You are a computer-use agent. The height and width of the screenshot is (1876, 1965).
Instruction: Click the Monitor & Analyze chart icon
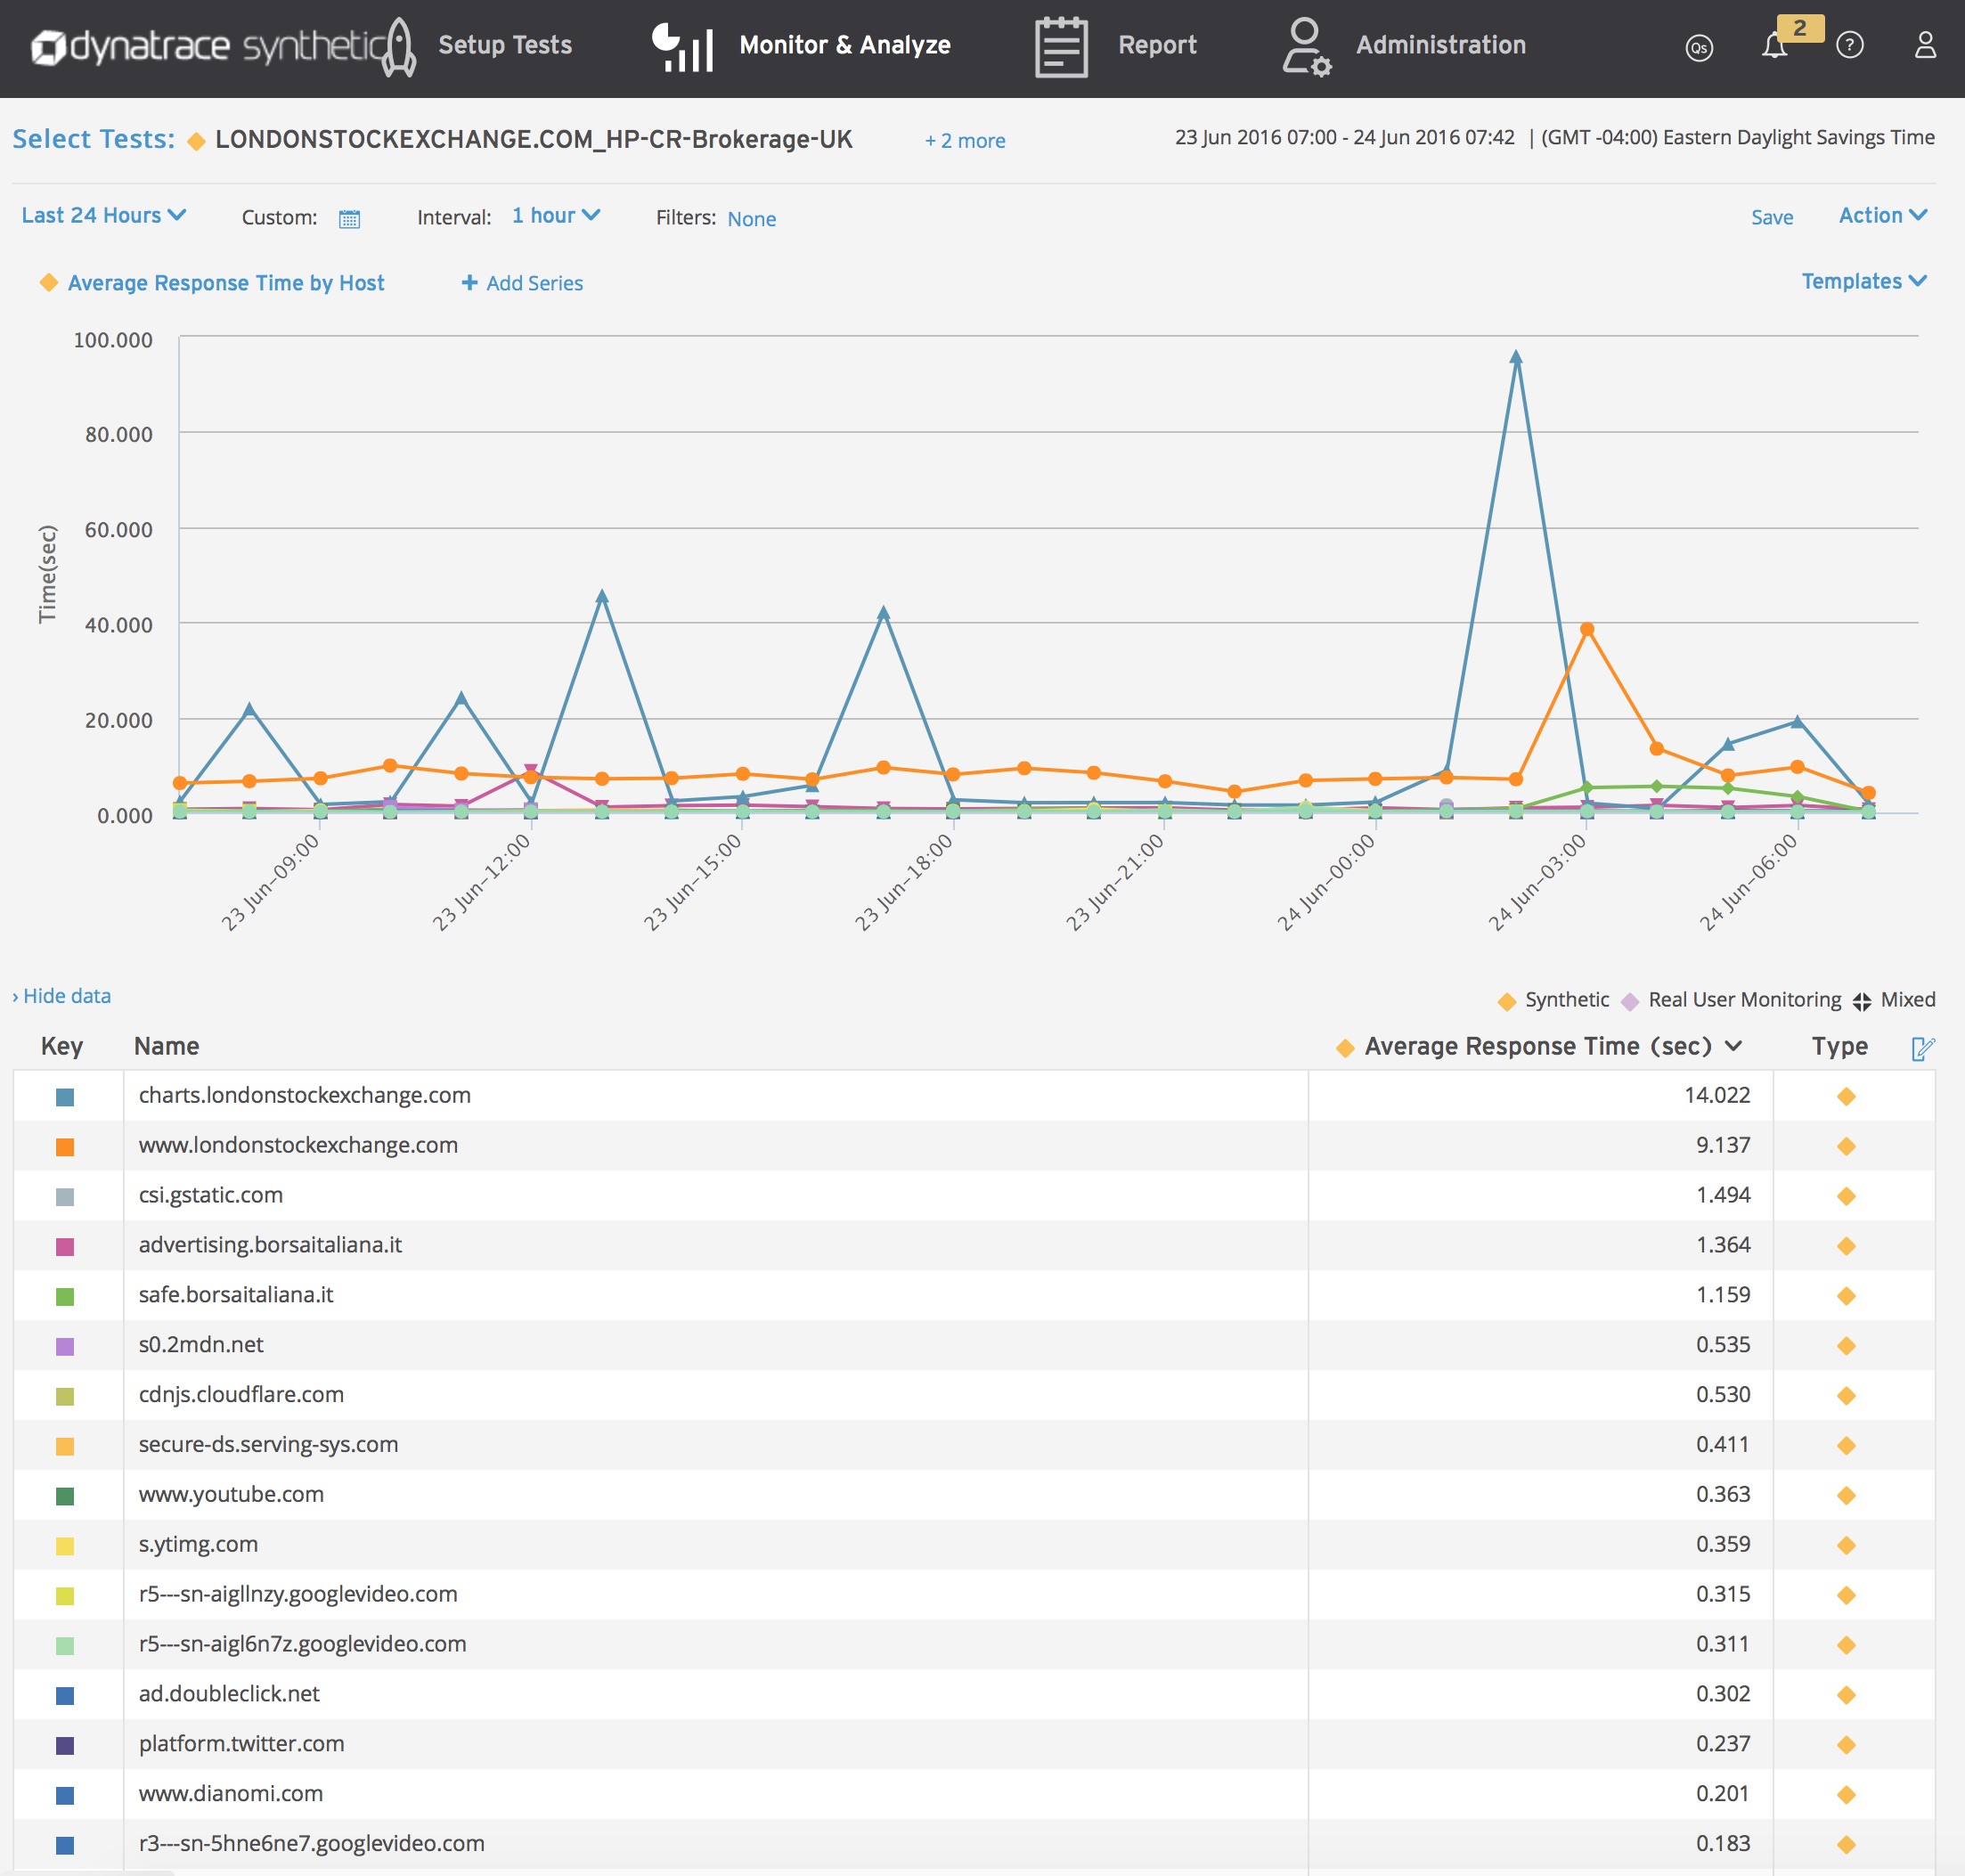682,47
